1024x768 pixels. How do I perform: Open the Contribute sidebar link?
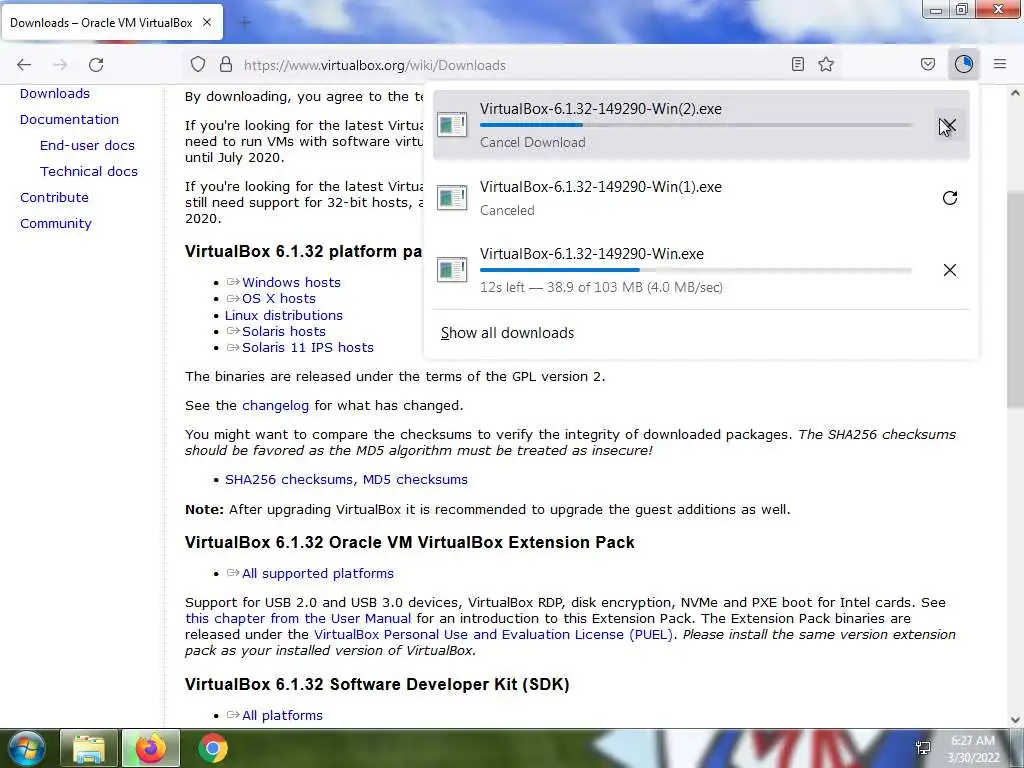coord(54,197)
